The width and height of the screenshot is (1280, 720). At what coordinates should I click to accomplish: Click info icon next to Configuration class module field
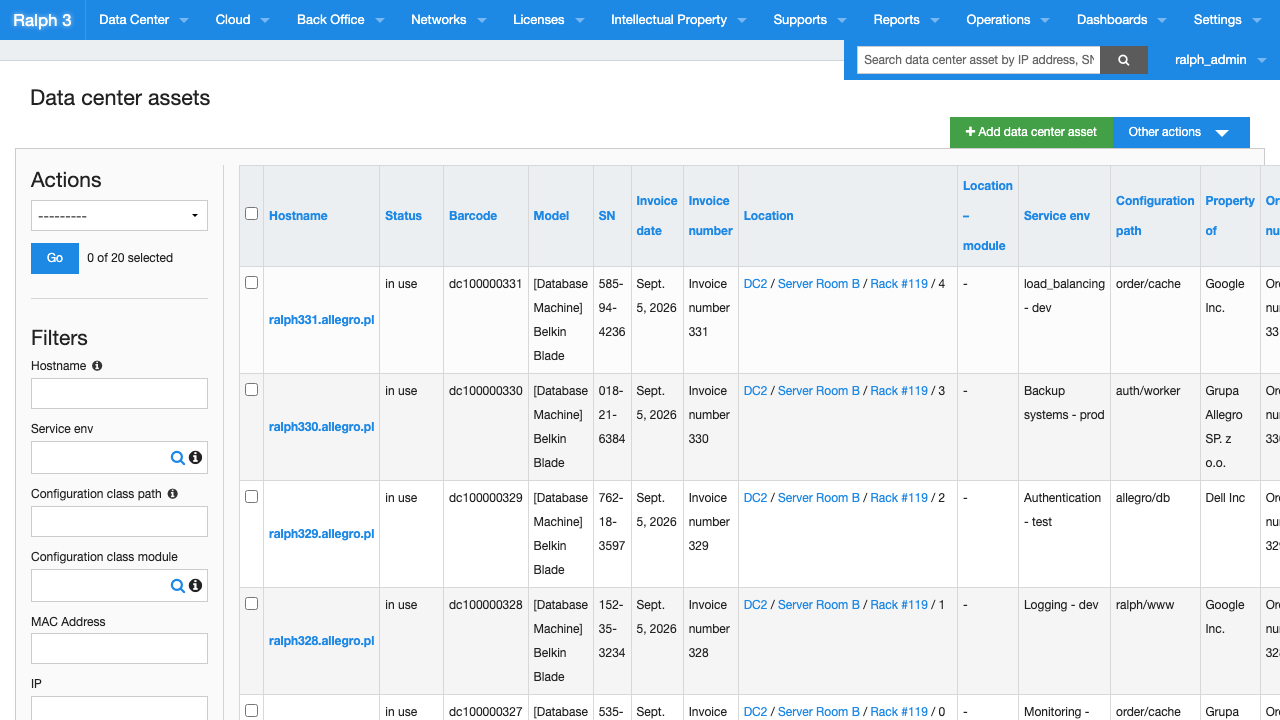point(196,585)
